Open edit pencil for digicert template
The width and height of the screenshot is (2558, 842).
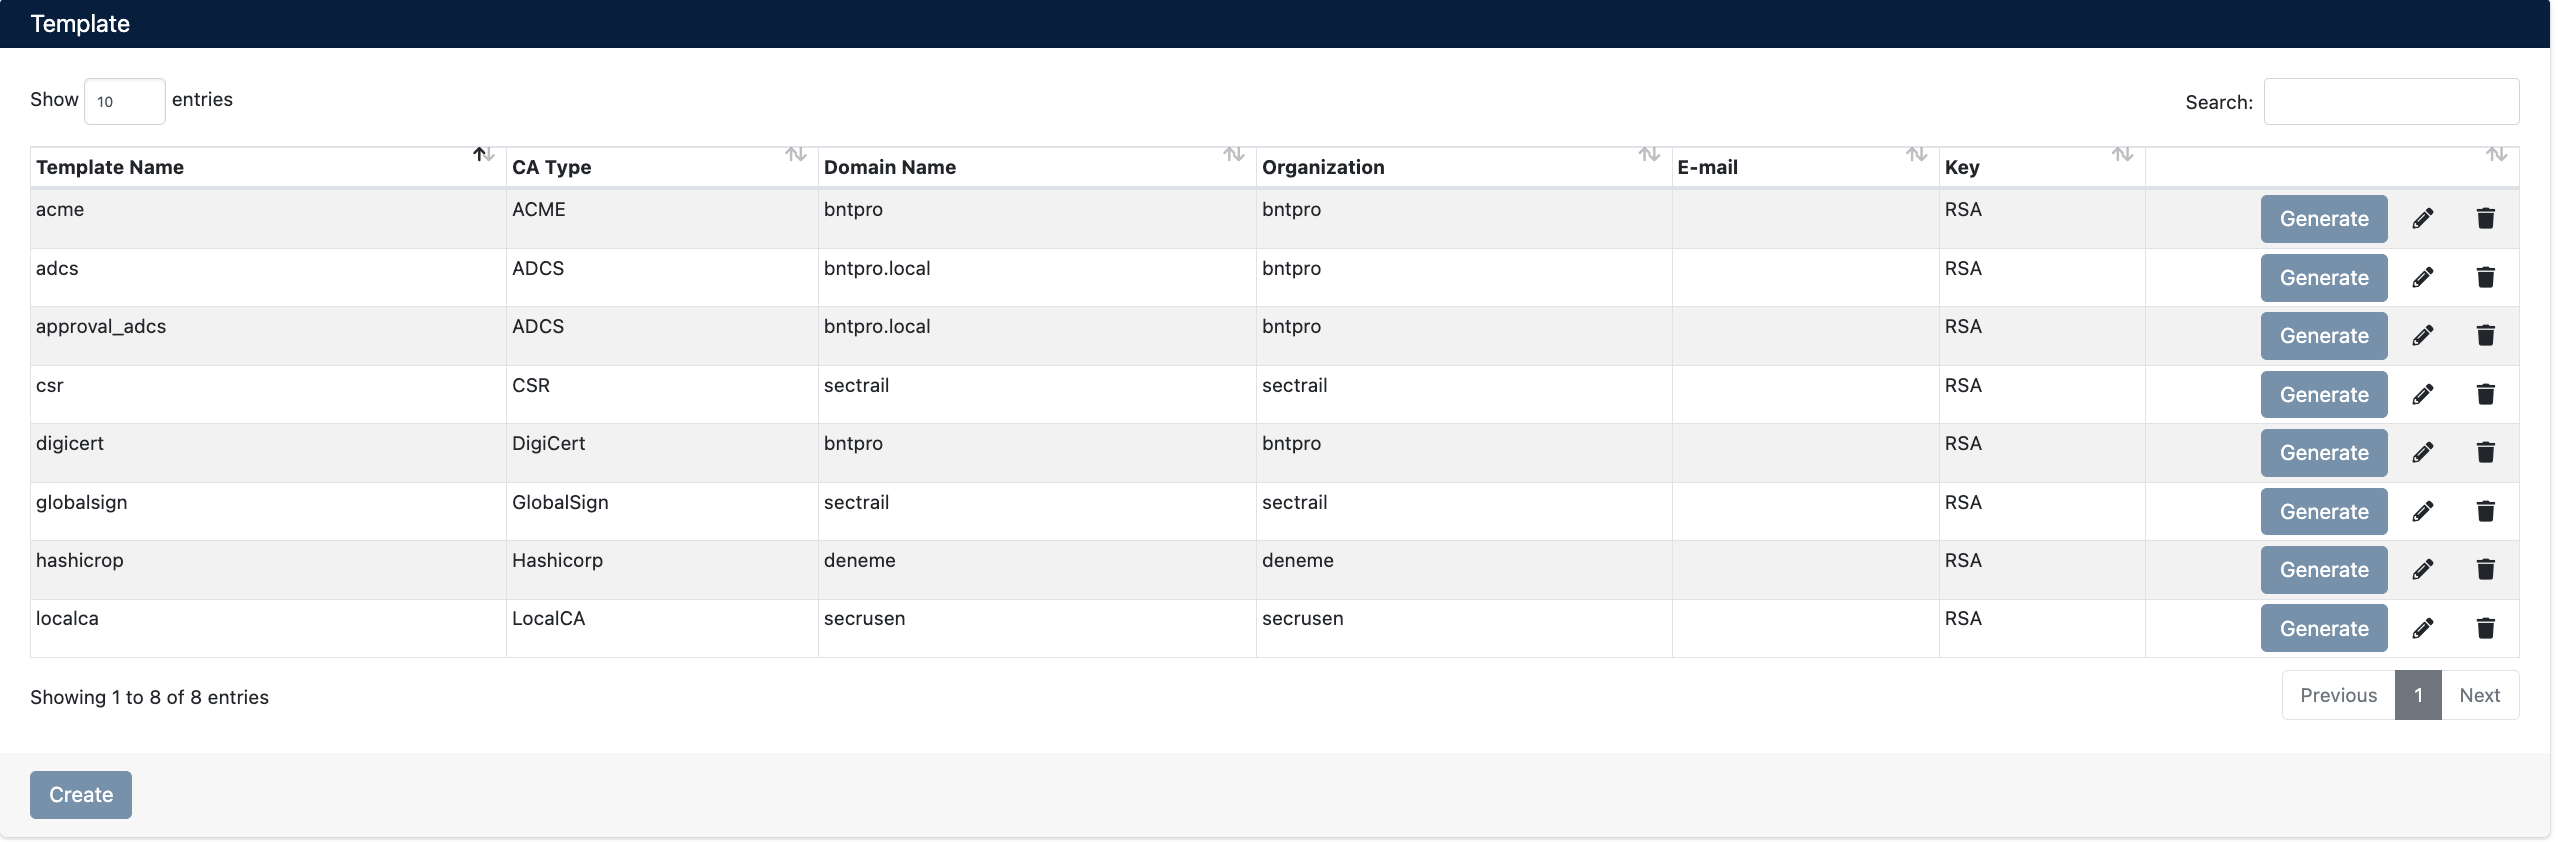point(2422,453)
